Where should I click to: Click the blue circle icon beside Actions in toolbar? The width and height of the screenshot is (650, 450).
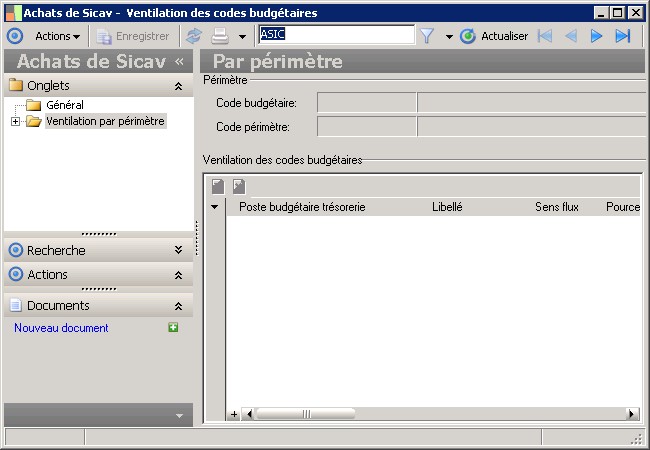click(x=15, y=36)
